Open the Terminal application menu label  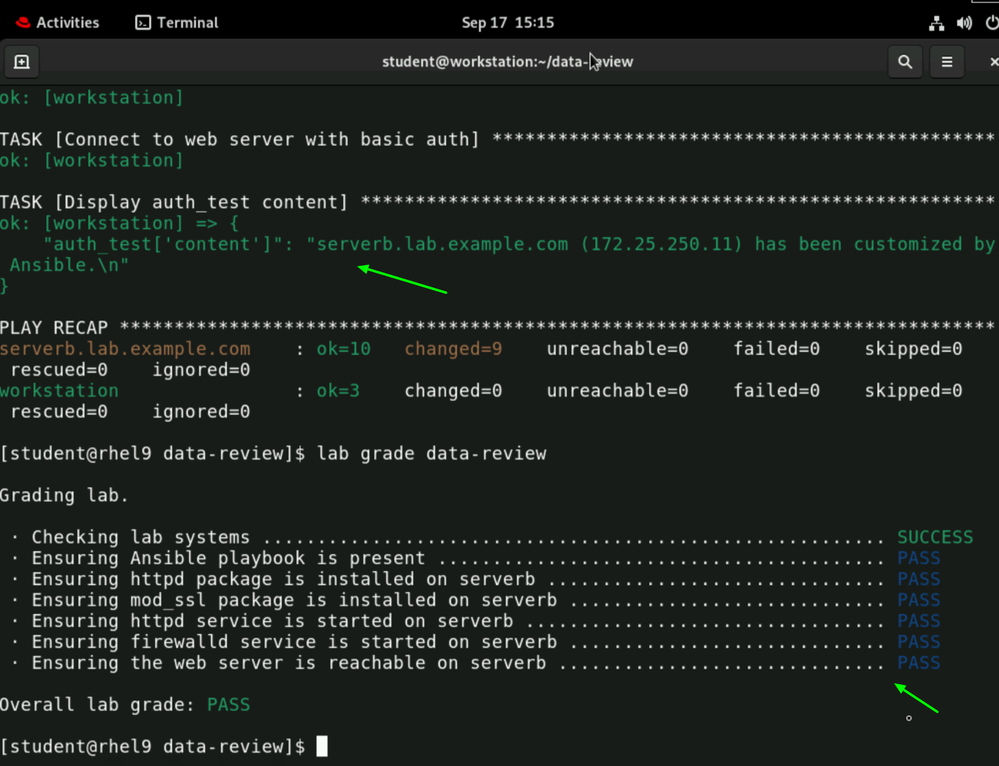[187, 22]
